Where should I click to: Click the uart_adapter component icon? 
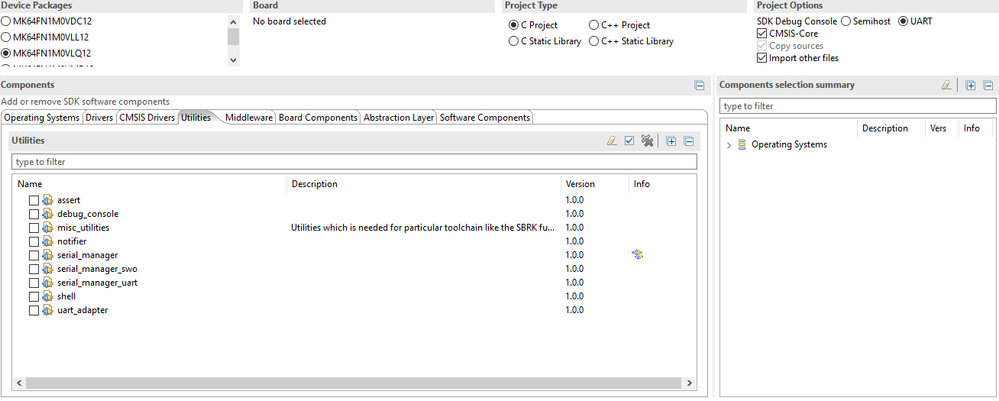(x=48, y=310)
